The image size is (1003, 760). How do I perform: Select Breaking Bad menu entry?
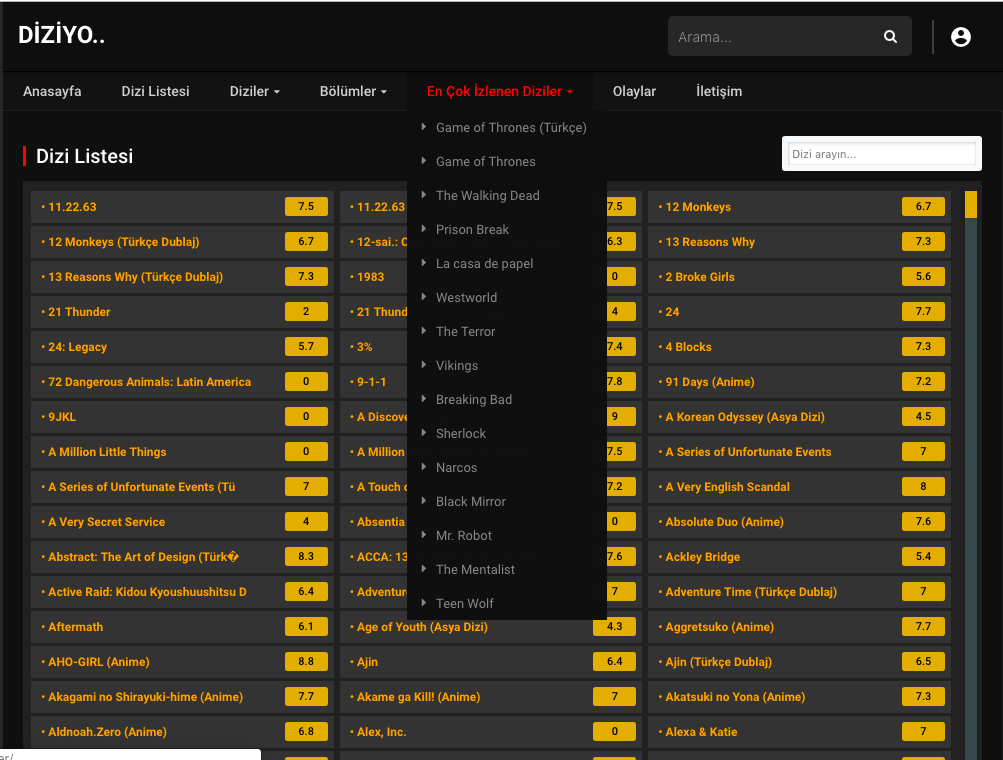point(474,399)
